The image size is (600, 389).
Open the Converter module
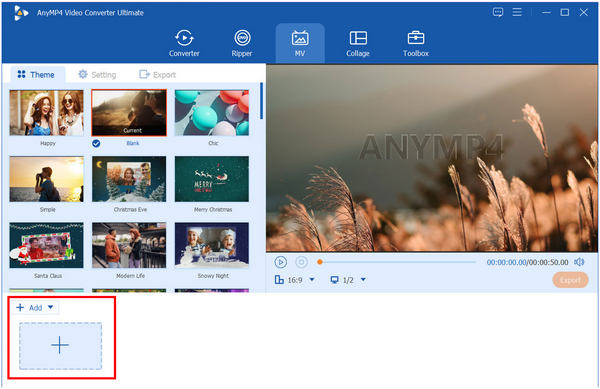pos(184,43)
